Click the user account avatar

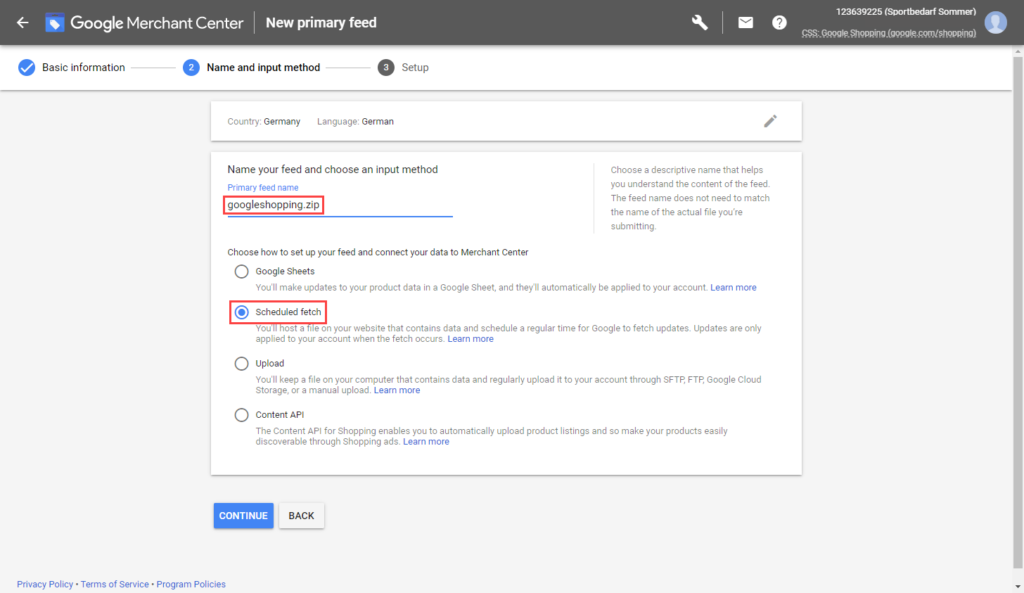995,22
